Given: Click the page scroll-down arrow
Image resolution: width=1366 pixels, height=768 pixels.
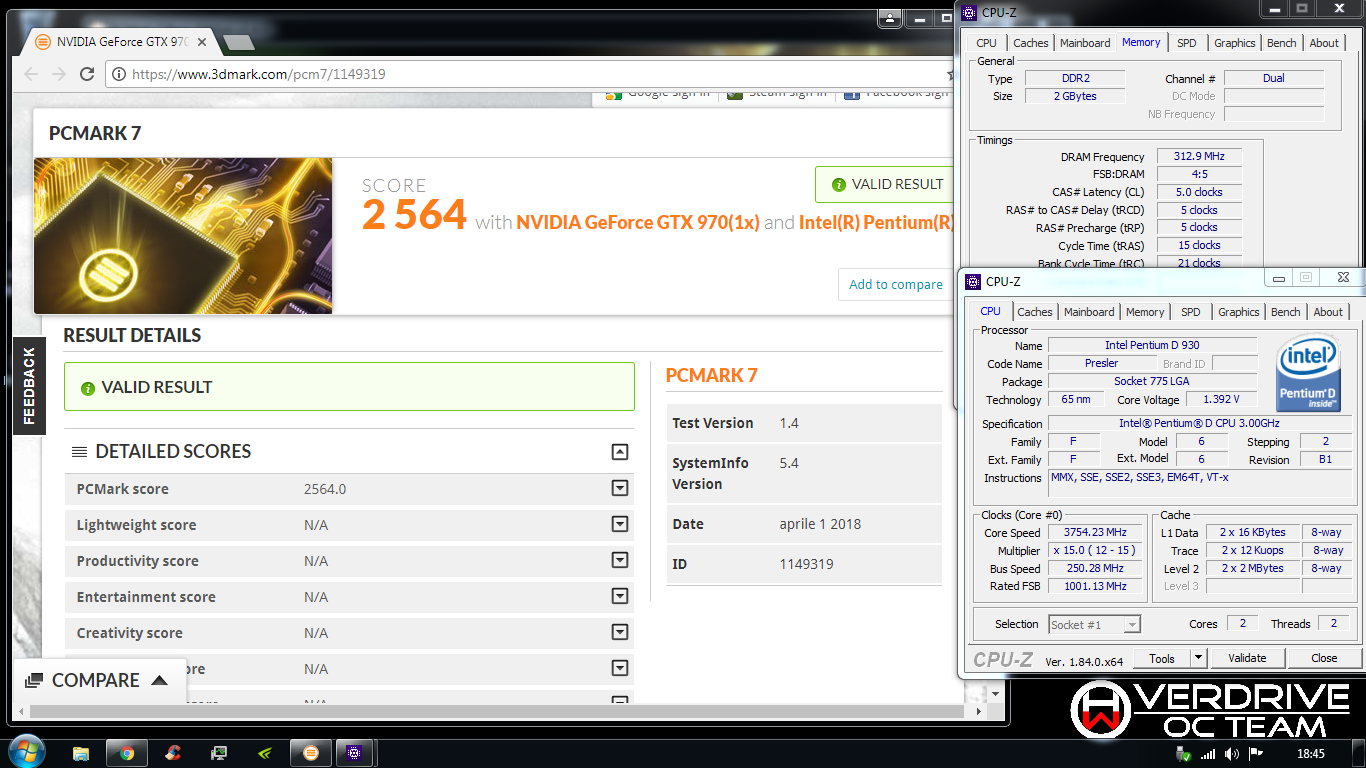Looking at the screenshot, I should 995,693.
